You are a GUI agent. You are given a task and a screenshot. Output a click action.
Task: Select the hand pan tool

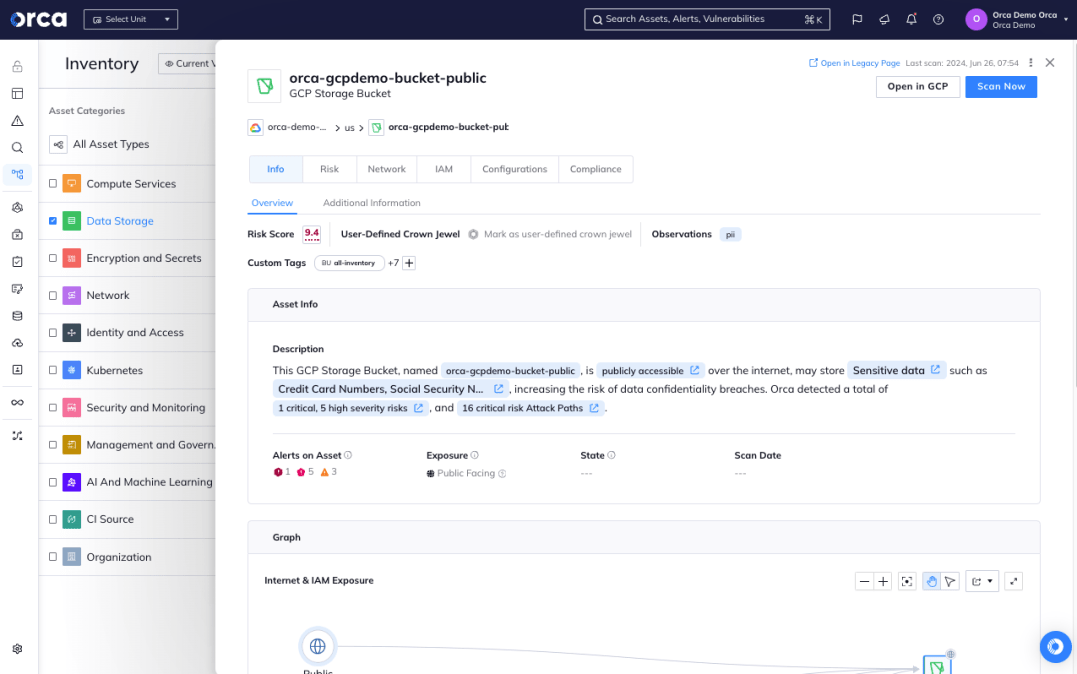pyautogui.click(x=931, y=581)
